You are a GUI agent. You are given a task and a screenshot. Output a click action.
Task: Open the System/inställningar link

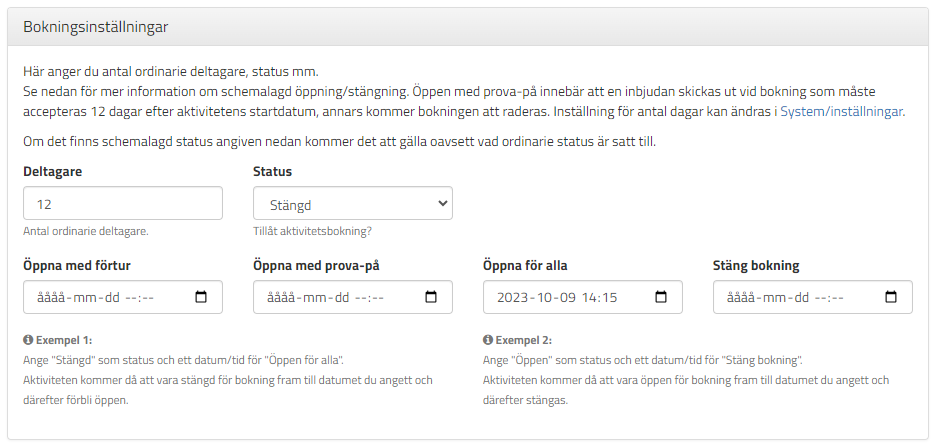click(x=842, y=112)
